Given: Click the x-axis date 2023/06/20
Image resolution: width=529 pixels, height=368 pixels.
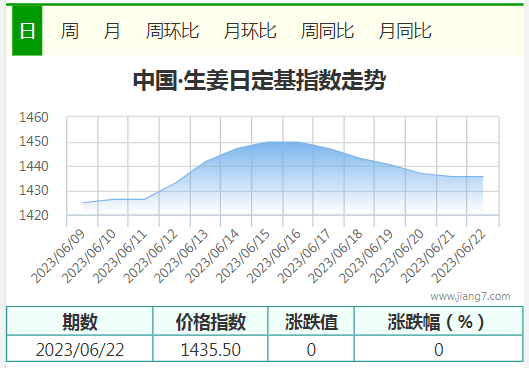Looking at the screenshot, I should point(397,256).
